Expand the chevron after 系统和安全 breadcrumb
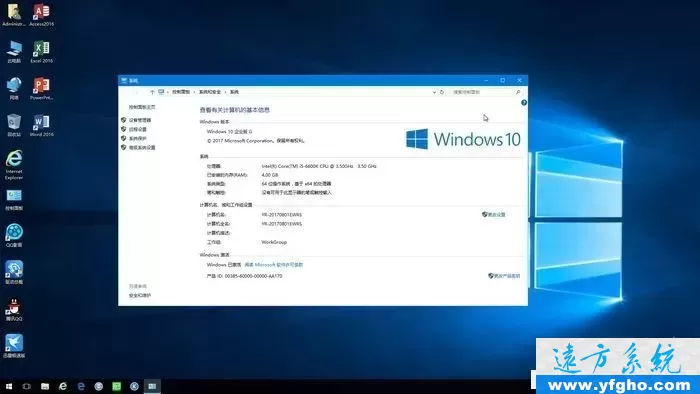700x394 pixels. coord(225,92)
